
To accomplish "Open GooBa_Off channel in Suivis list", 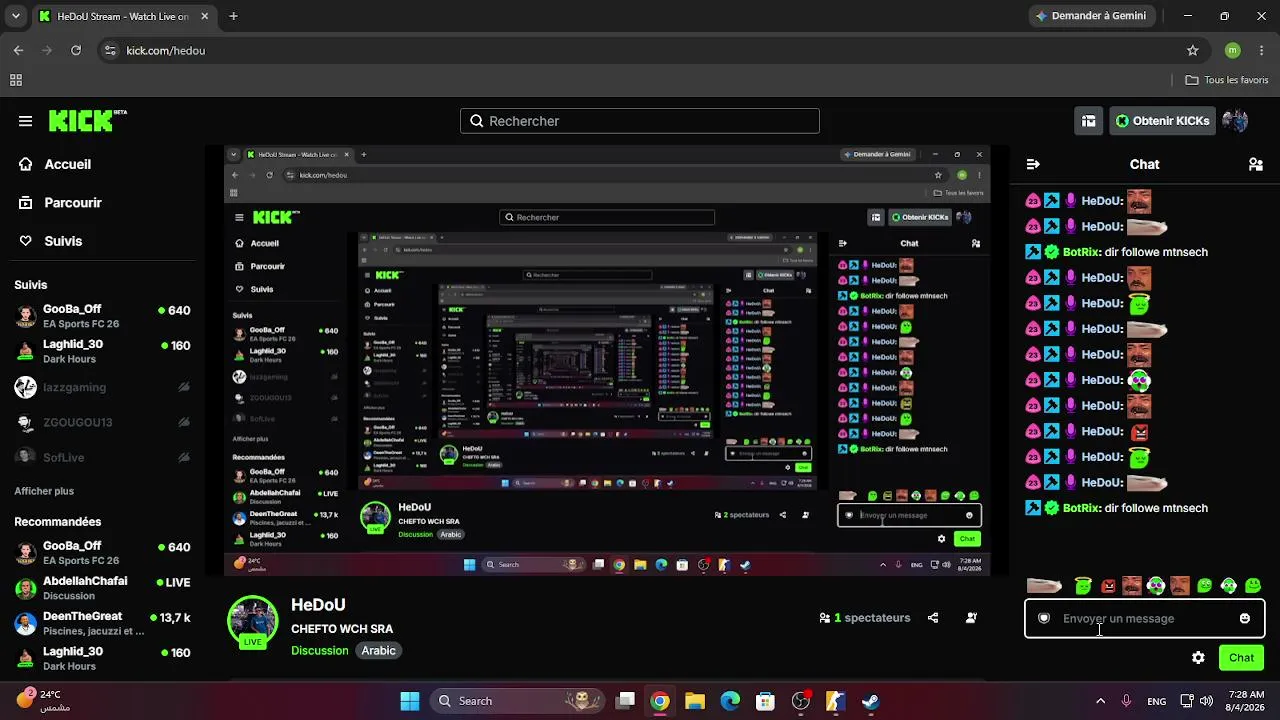I will pos(102,317).
